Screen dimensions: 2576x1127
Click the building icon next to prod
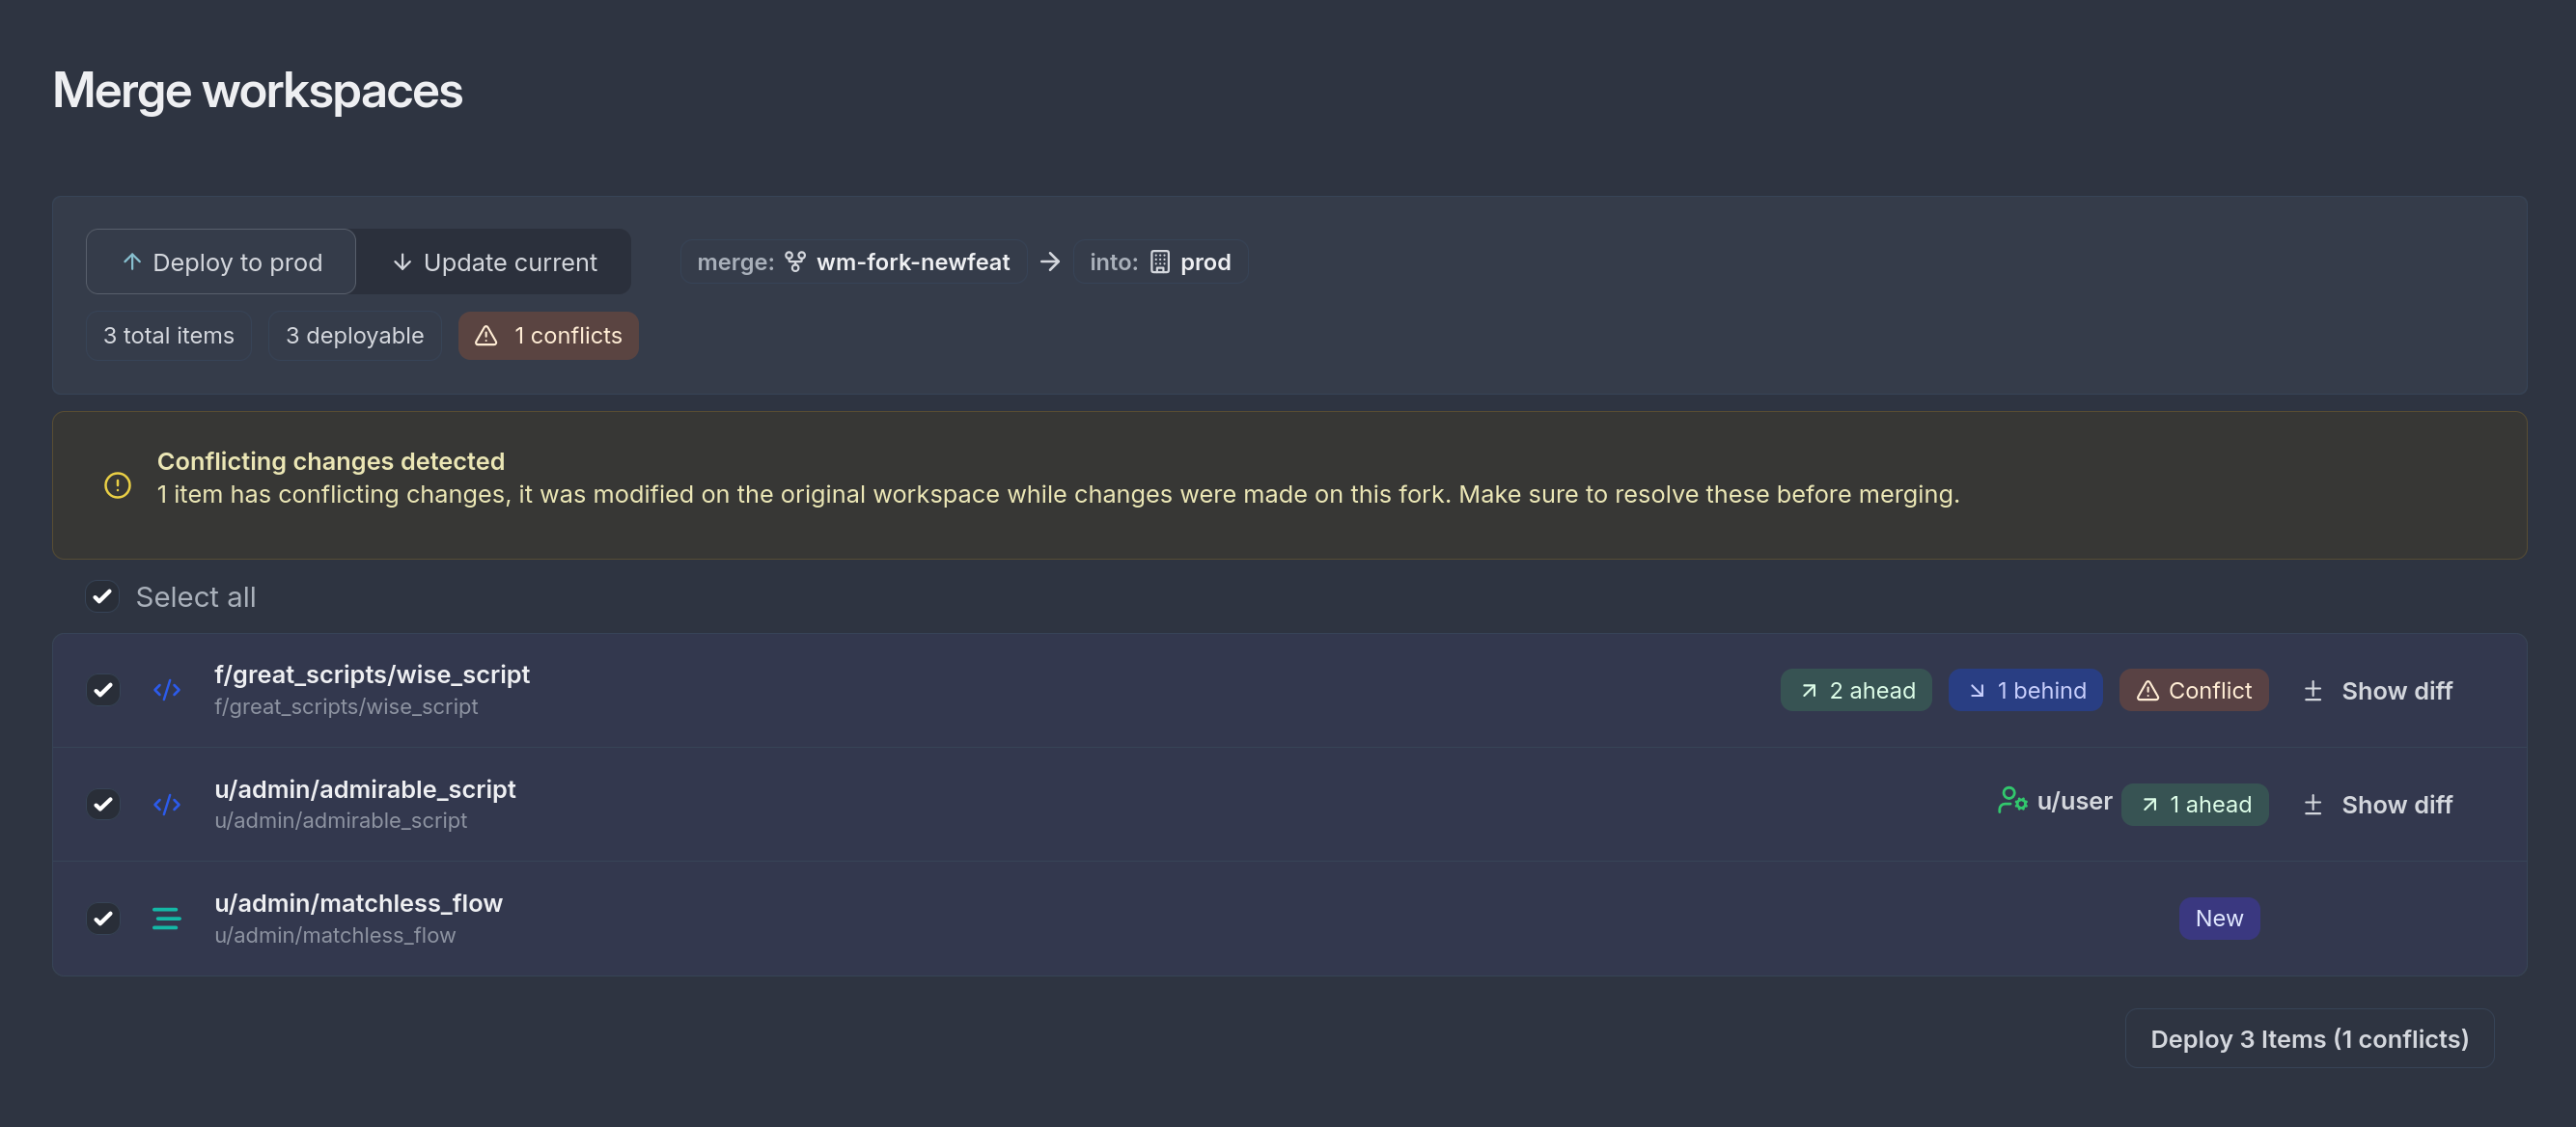click(1159, 262)
